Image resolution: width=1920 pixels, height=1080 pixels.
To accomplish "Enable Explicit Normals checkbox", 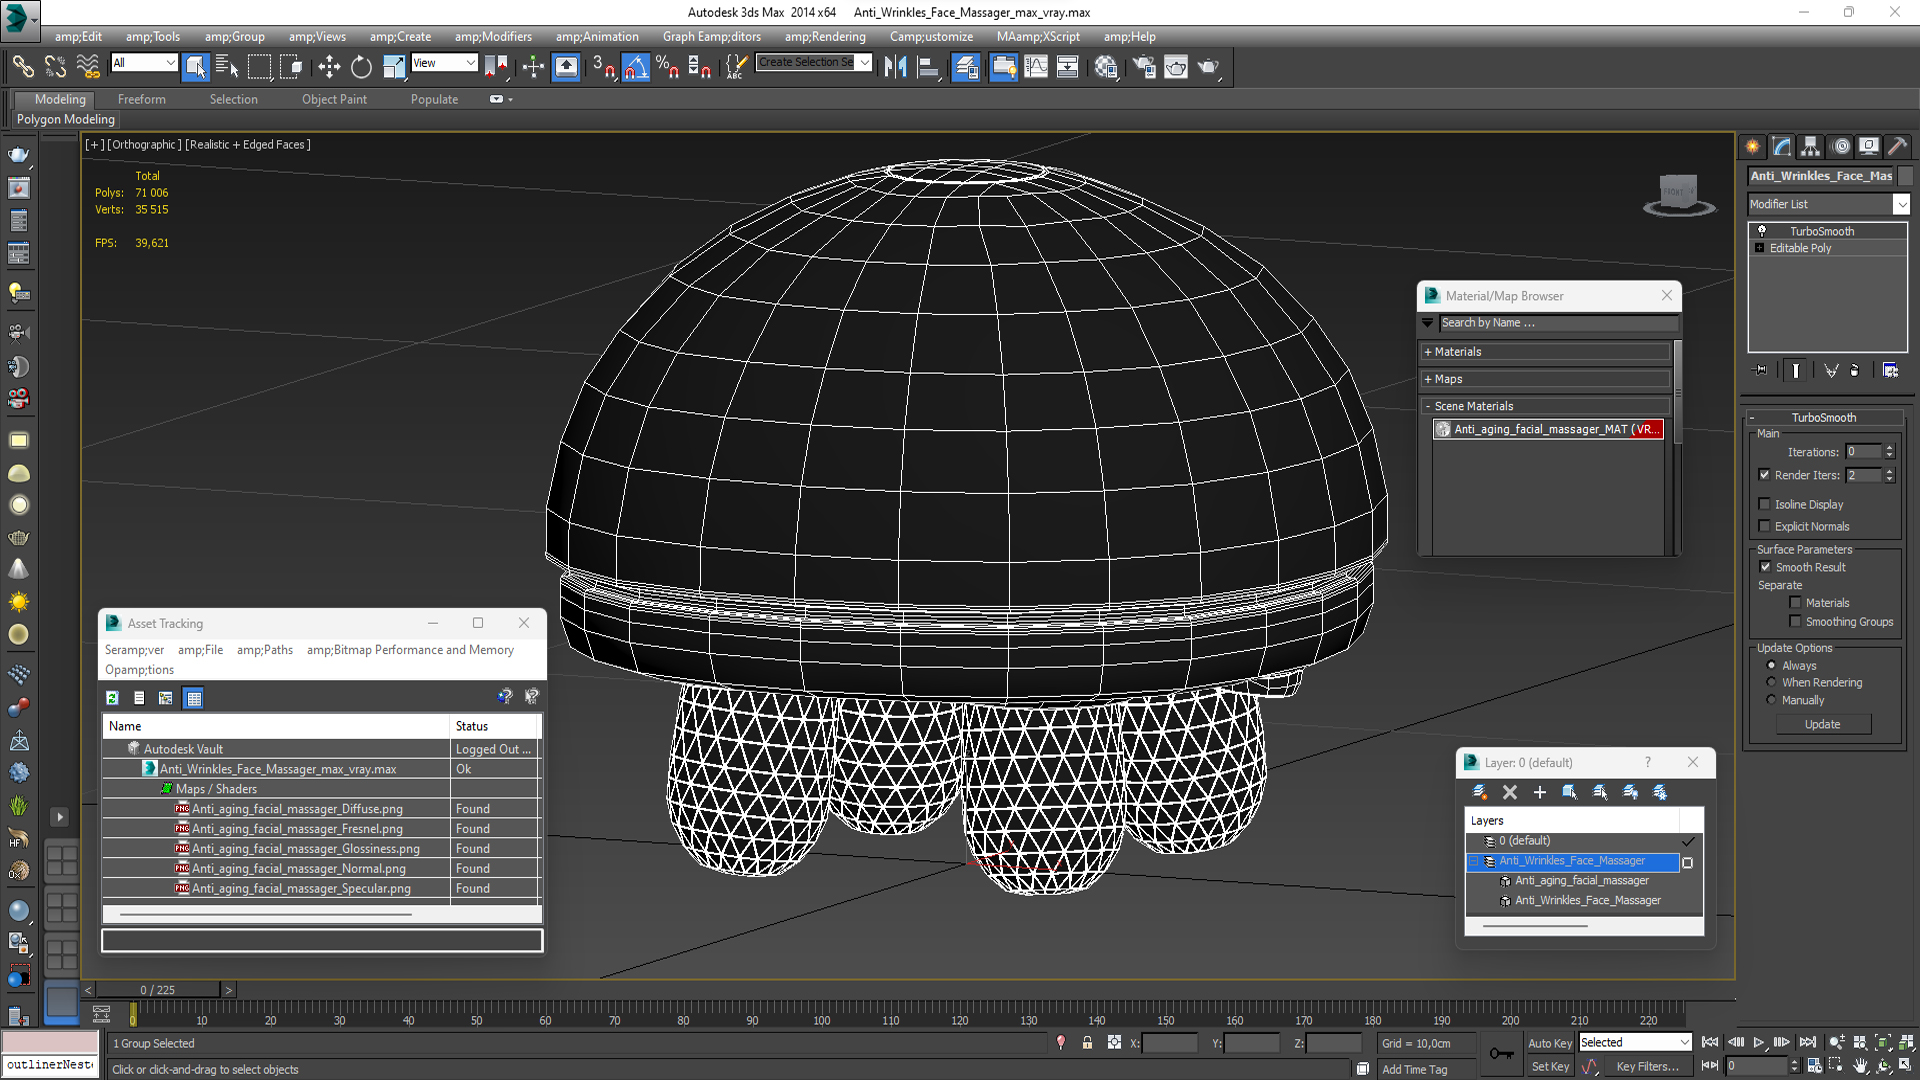I will tap(1764, 526).
